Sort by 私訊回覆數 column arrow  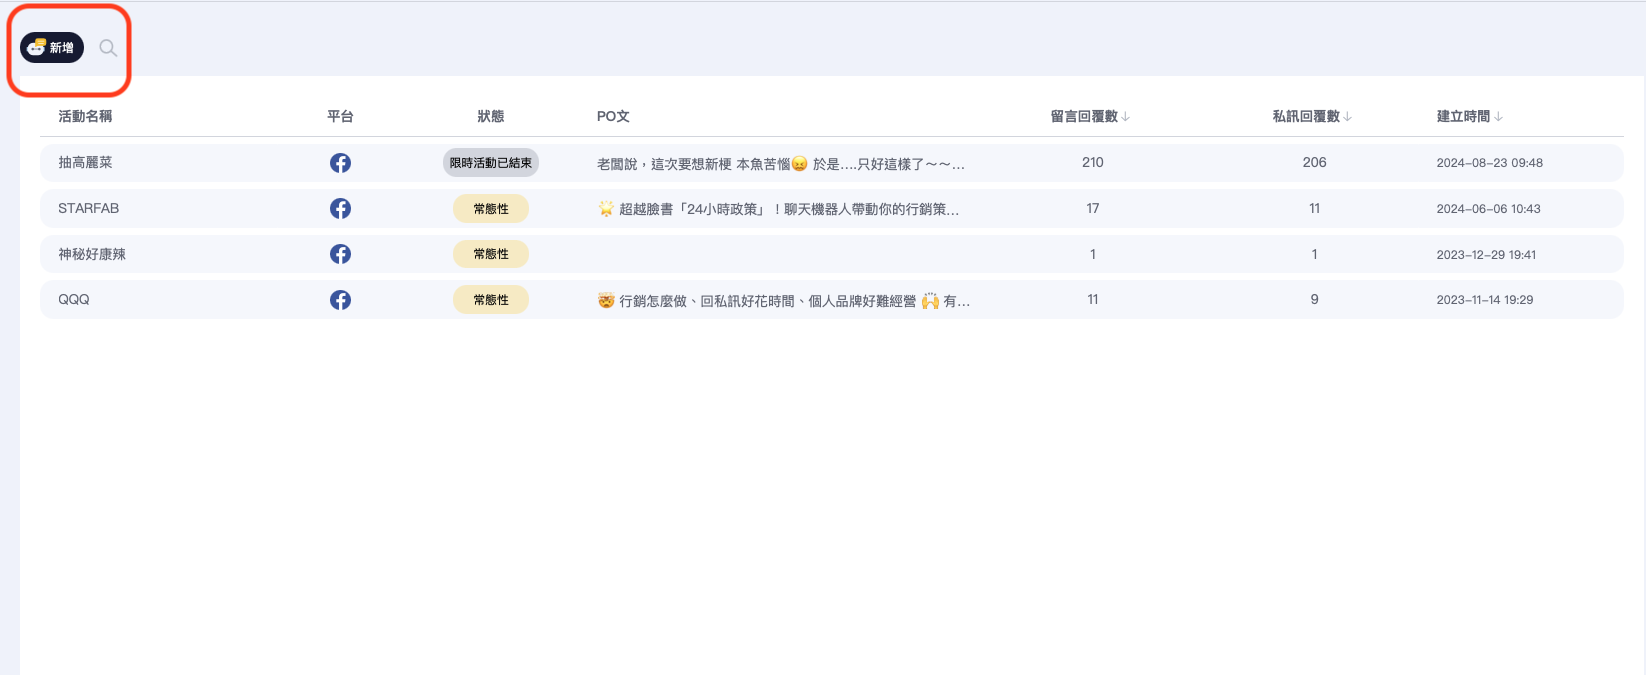coord(1348,117)
